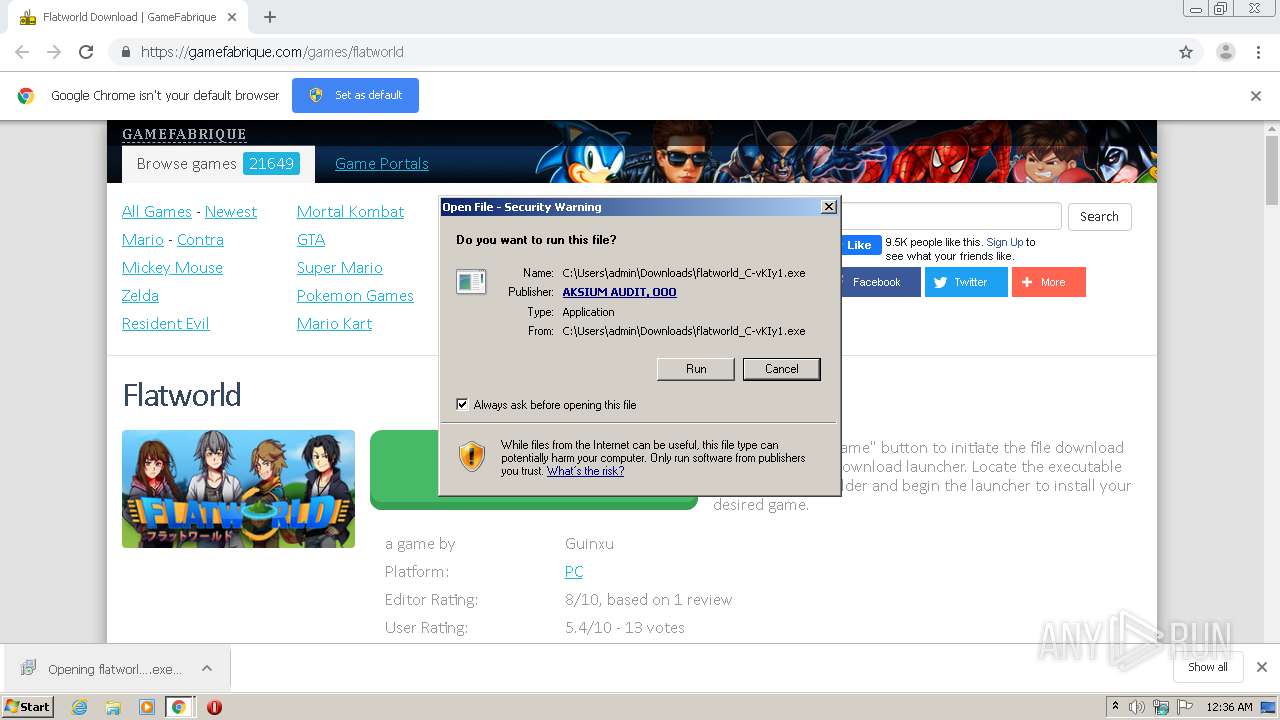Click the application file icon in the dialog
The image size is (1280, 720).
click(471, 282)
